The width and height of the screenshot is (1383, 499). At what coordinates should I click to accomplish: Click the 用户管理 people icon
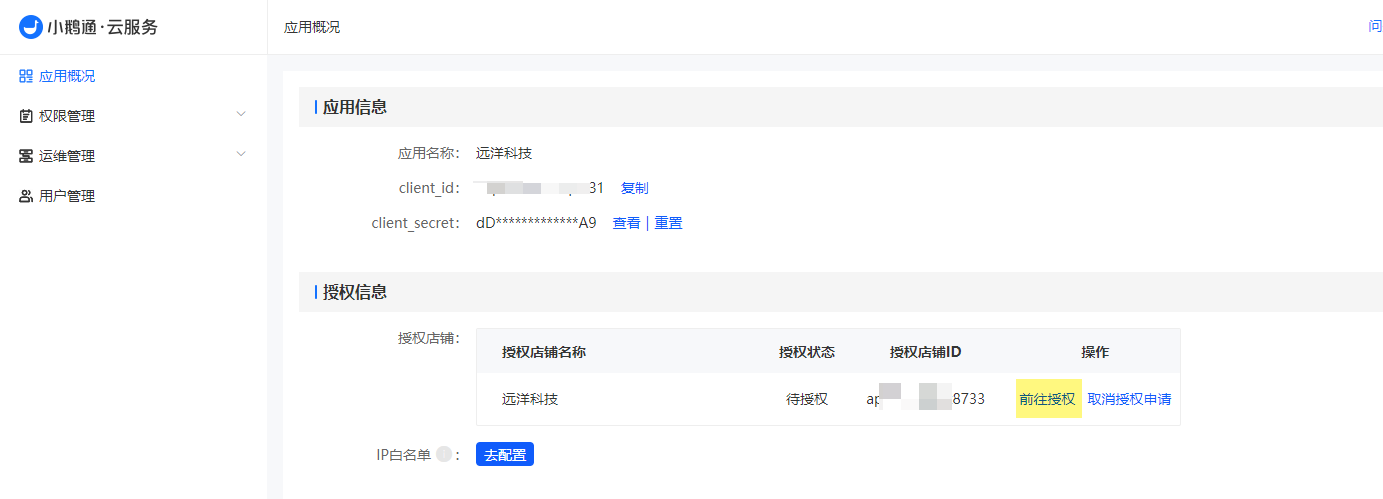[26, 196]
